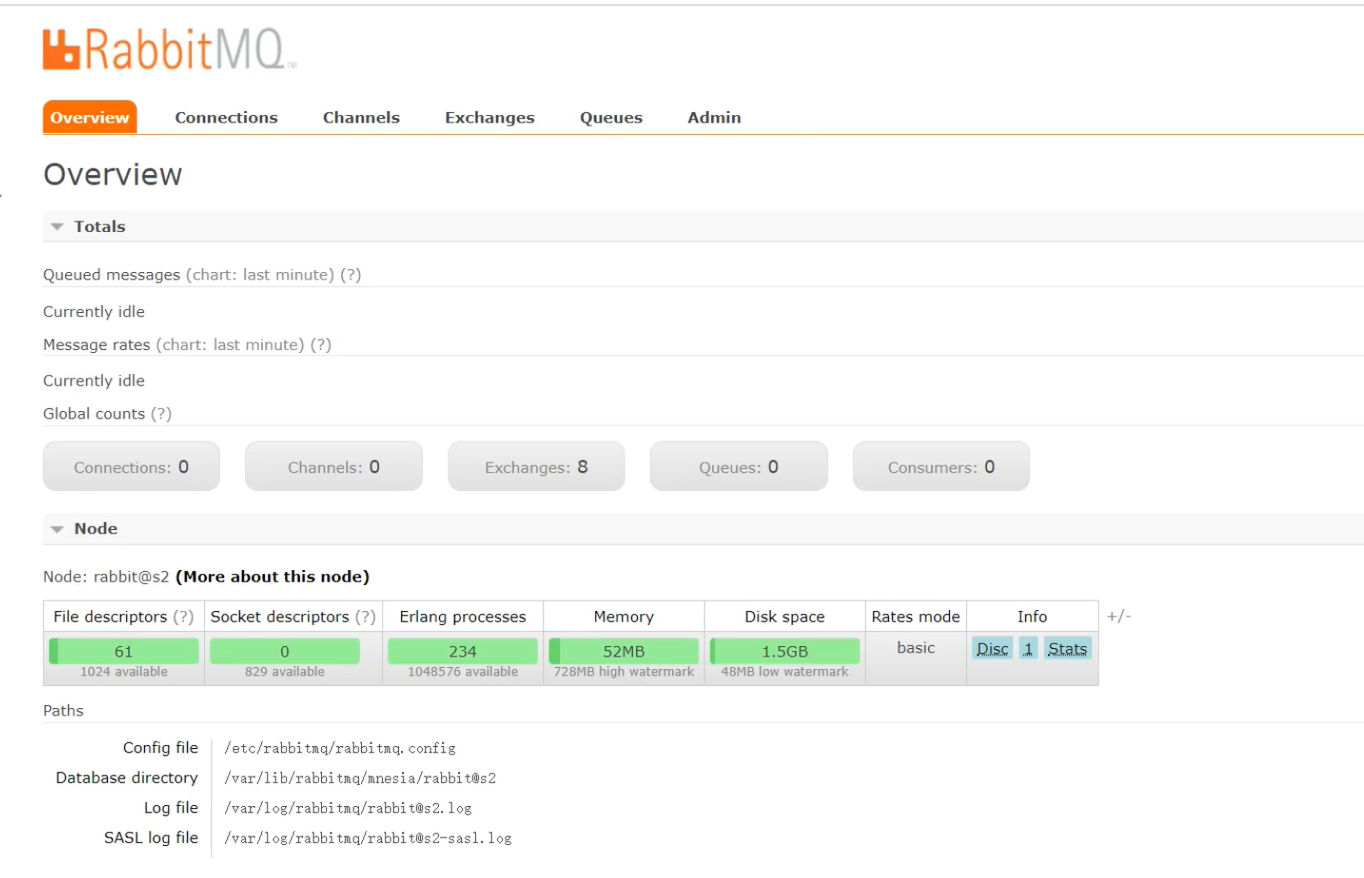Click the Queues: 0 count button
This screenshot has width=1364, height=878.
pos(739,467)
